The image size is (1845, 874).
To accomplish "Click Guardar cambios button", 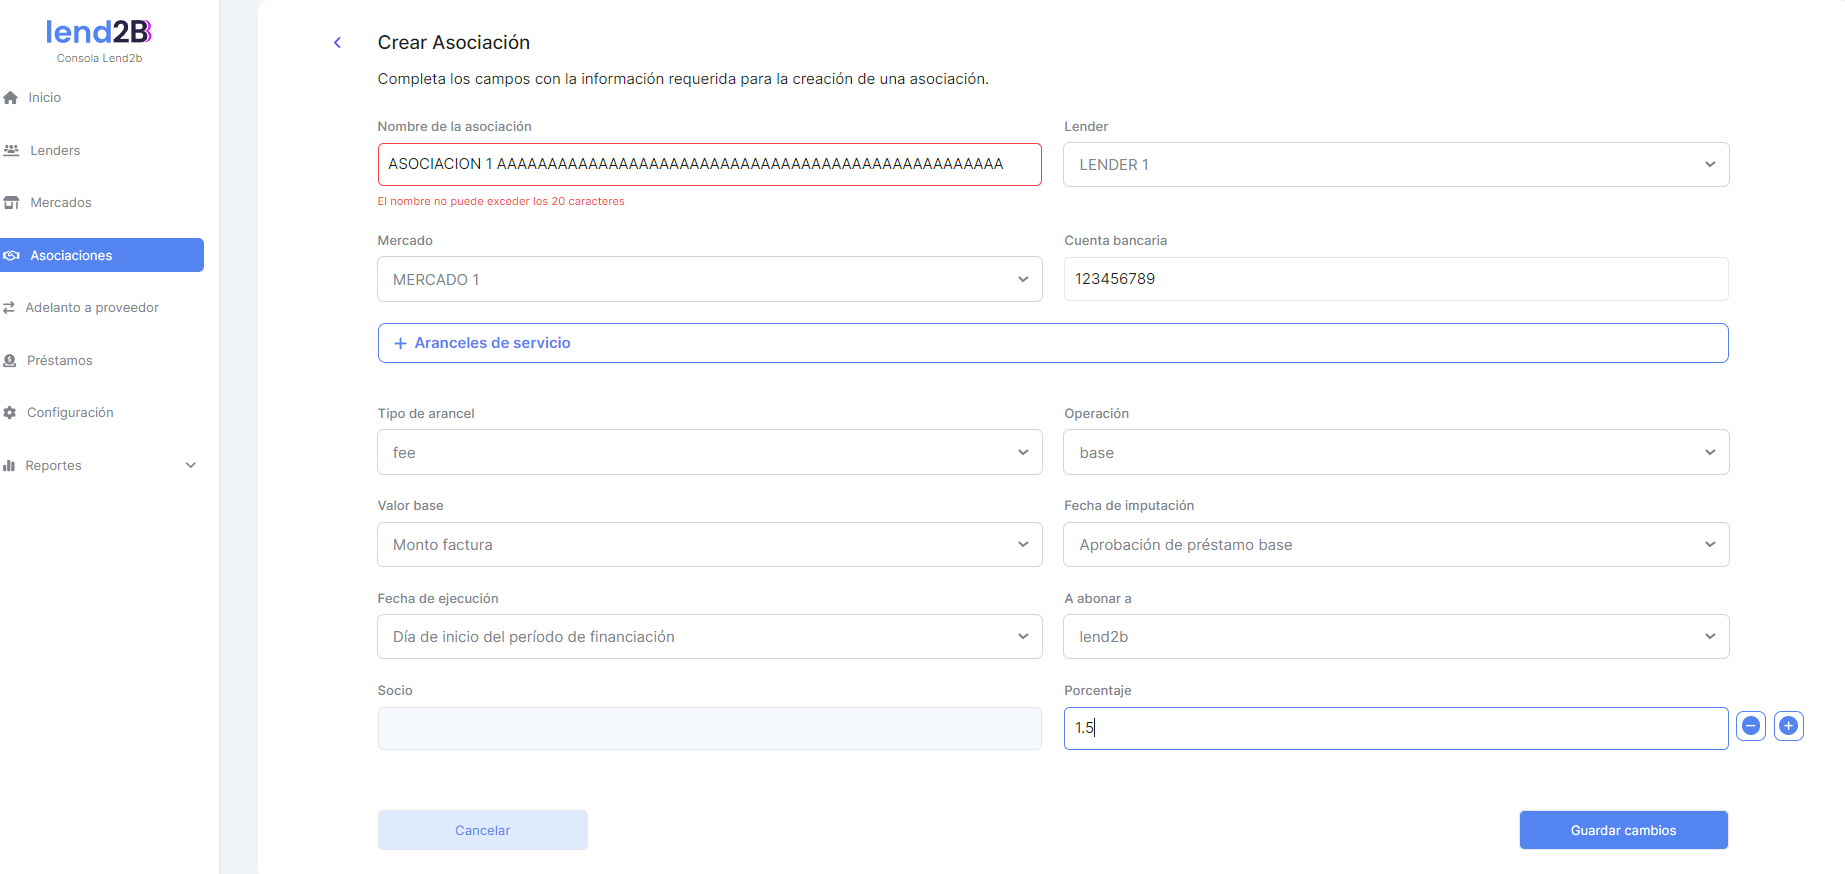I will (1623, 830).
